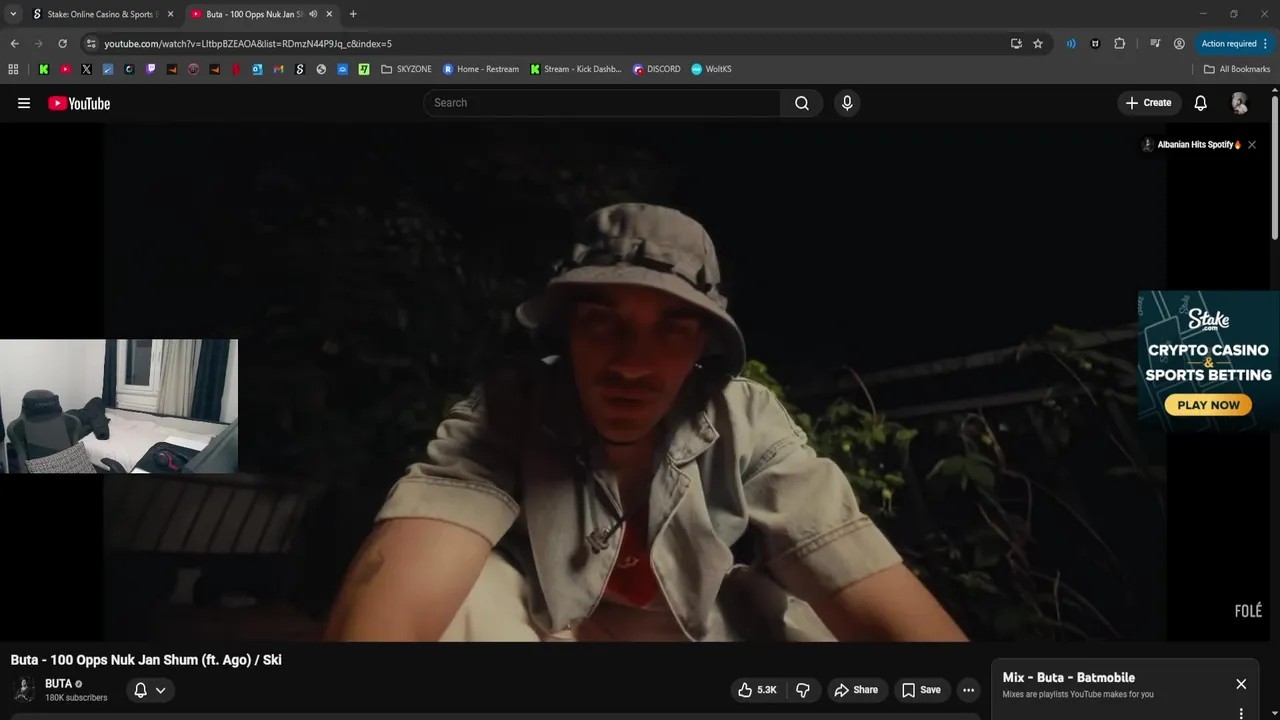Dislike the video with thumbs down
1280x720 pixels.
pyautogui.click(x=802, y=690)
